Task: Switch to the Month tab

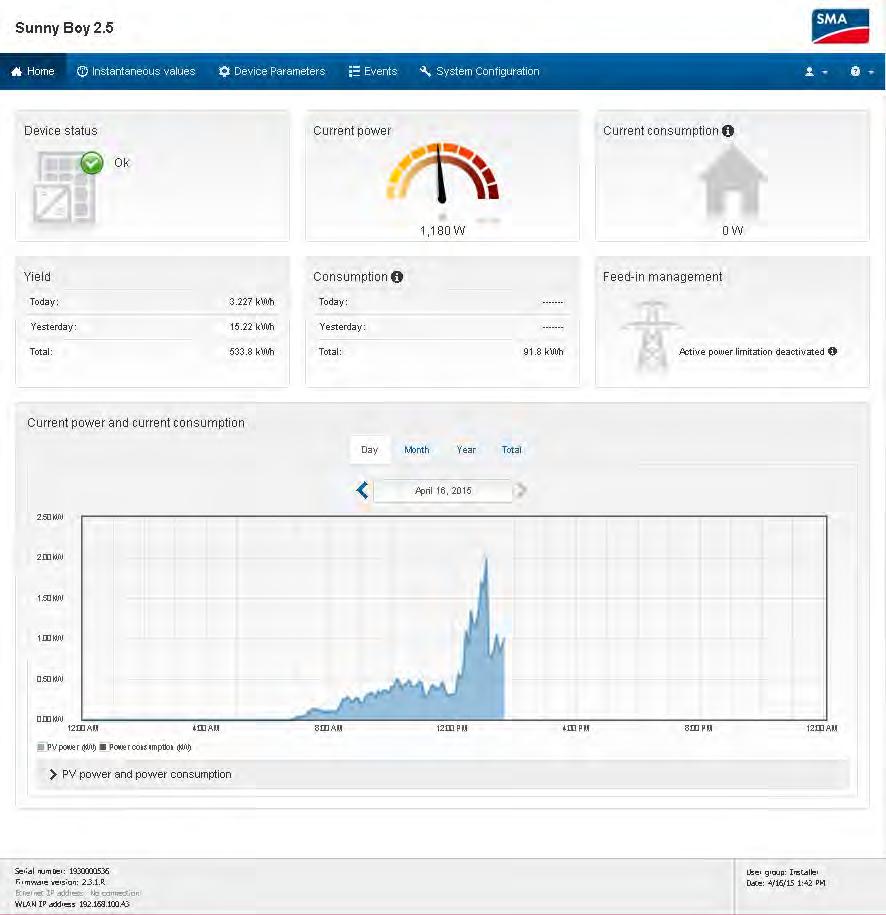Action: click(417, 450)
